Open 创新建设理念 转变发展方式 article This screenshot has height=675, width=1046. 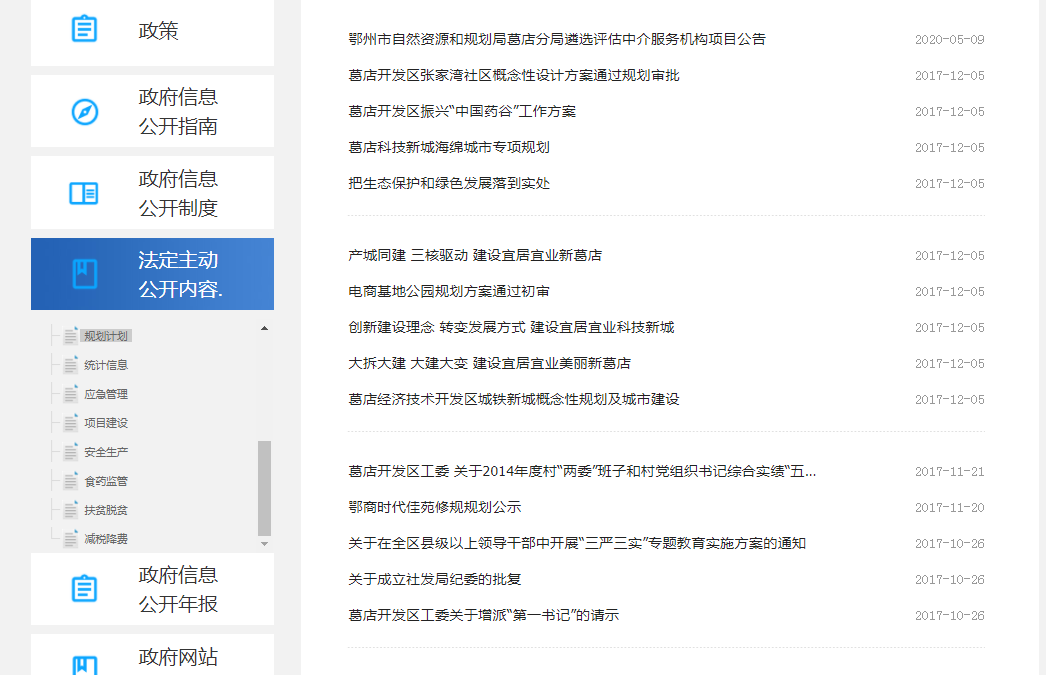coord(511,327)
